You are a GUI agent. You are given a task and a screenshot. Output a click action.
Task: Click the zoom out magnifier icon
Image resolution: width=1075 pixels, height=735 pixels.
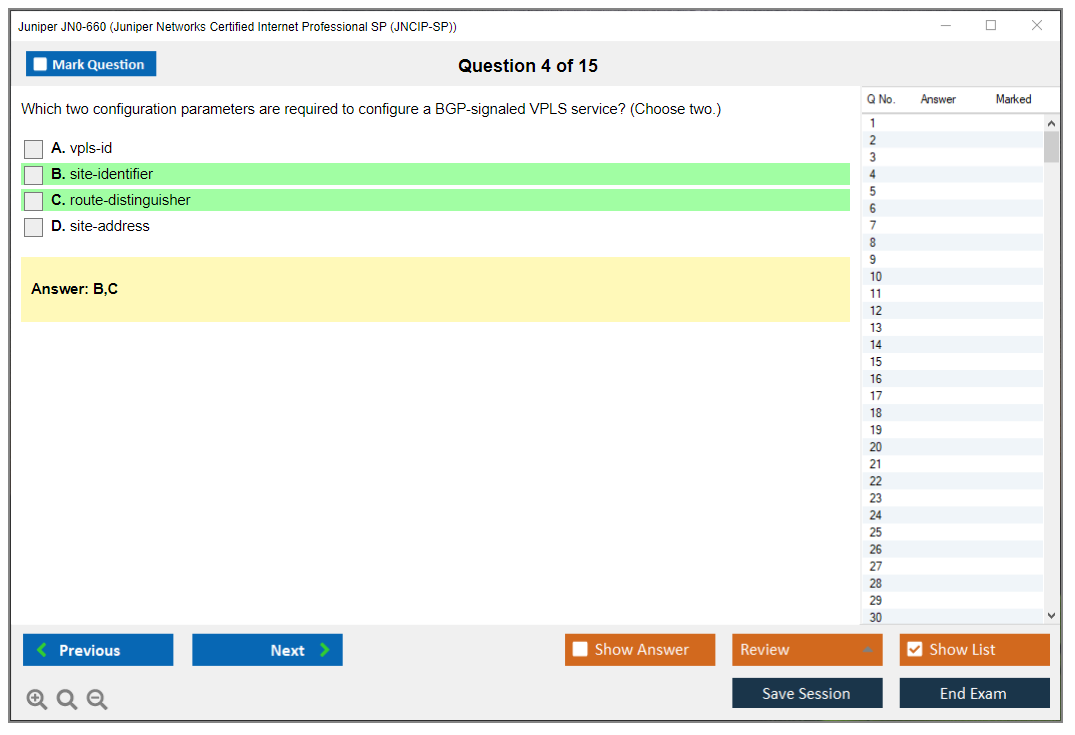click(97, 700)
